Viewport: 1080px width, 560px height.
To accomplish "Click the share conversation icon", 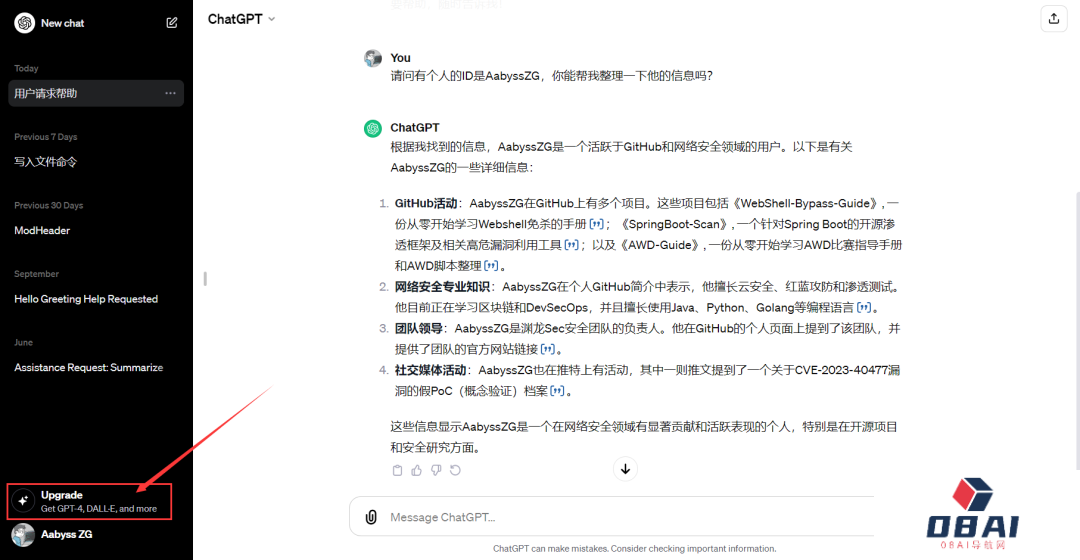I will click(x=1053, y=19).
